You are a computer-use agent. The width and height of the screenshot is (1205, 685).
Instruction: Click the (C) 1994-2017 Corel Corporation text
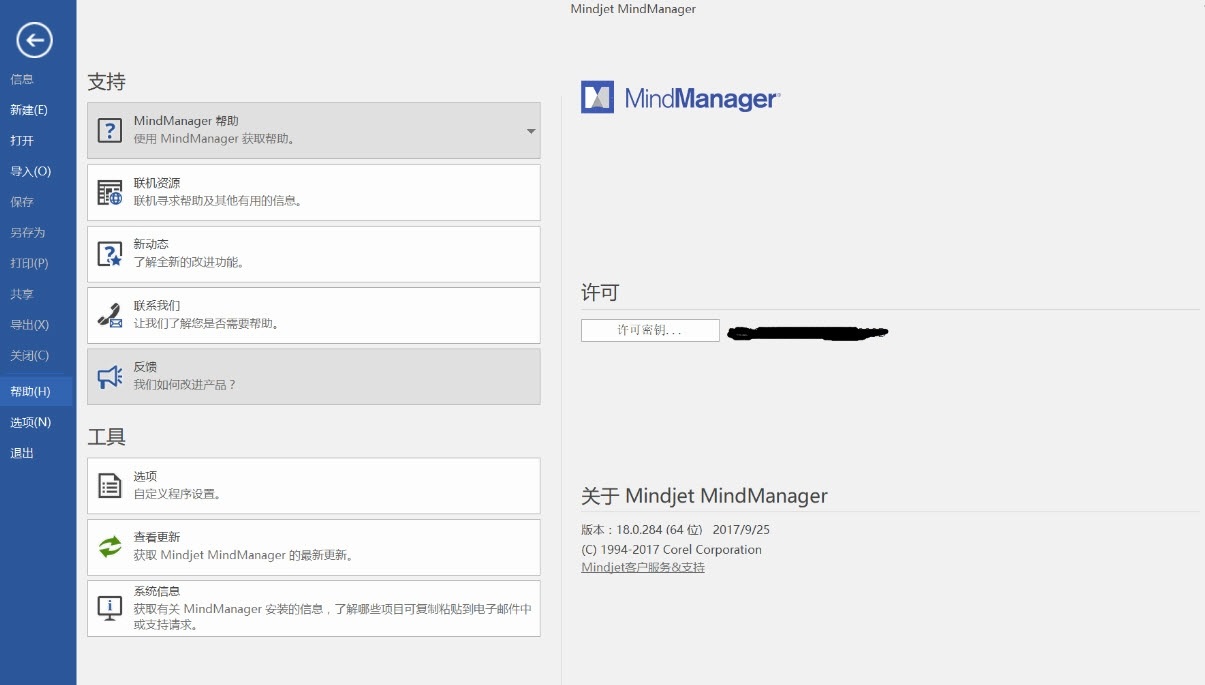671,549
